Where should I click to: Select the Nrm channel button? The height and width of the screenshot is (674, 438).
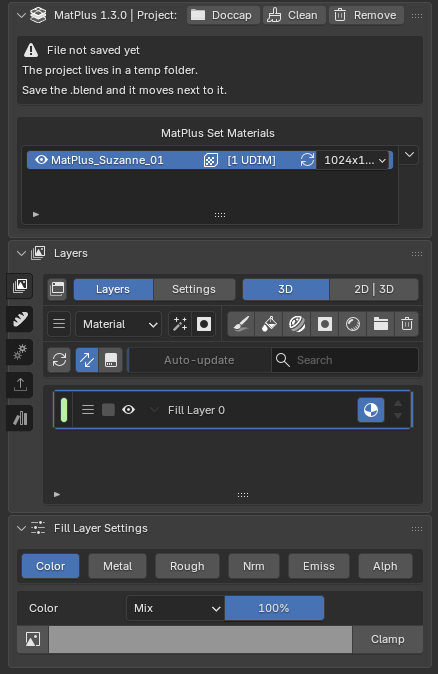(254, 566)
